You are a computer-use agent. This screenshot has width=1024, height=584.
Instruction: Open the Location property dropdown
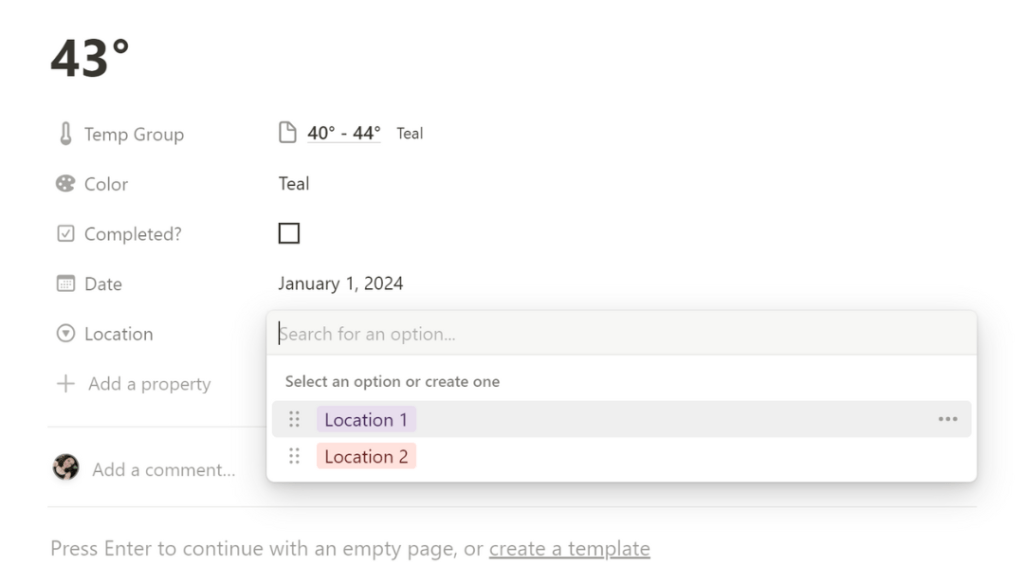coord(118,334)
